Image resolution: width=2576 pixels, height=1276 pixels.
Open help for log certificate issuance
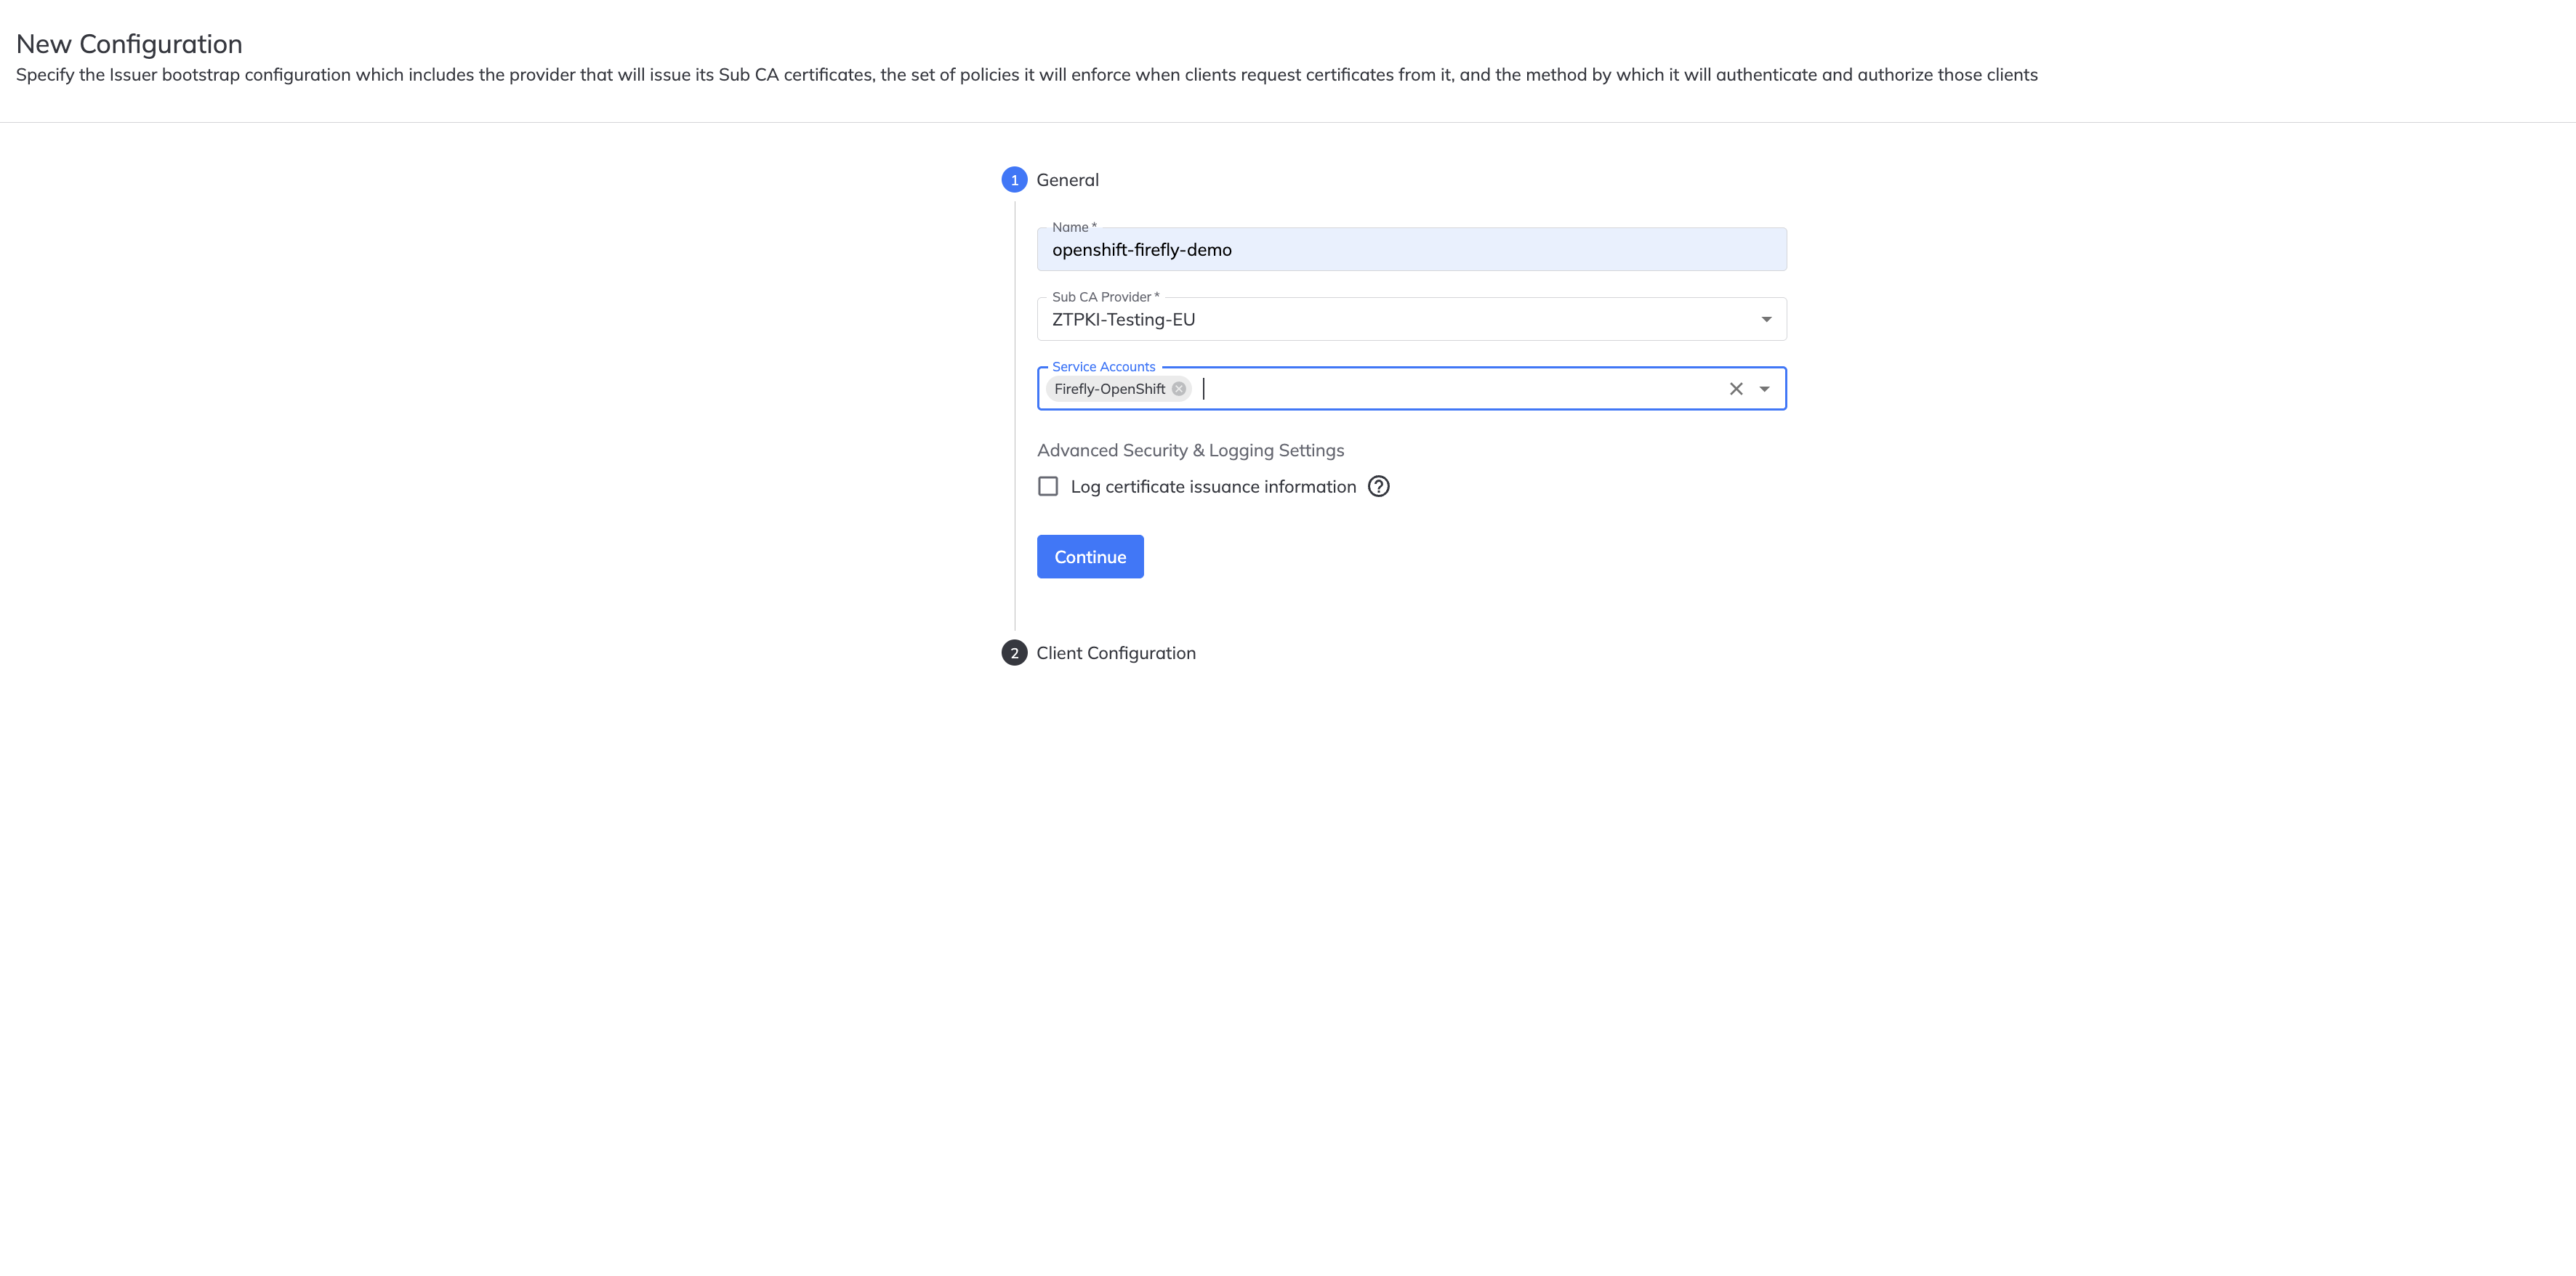1378,486
